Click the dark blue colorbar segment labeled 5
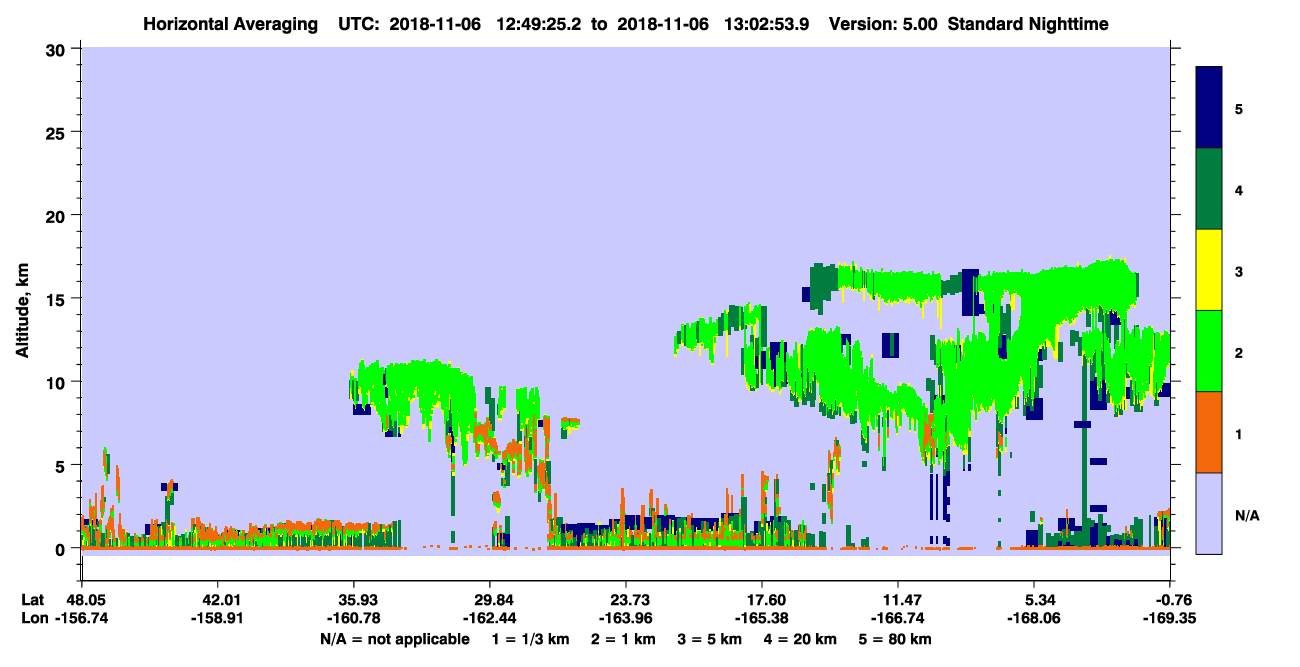Screen dimensions: 1300x667 pyautogui.click(x=1209, y=108)
